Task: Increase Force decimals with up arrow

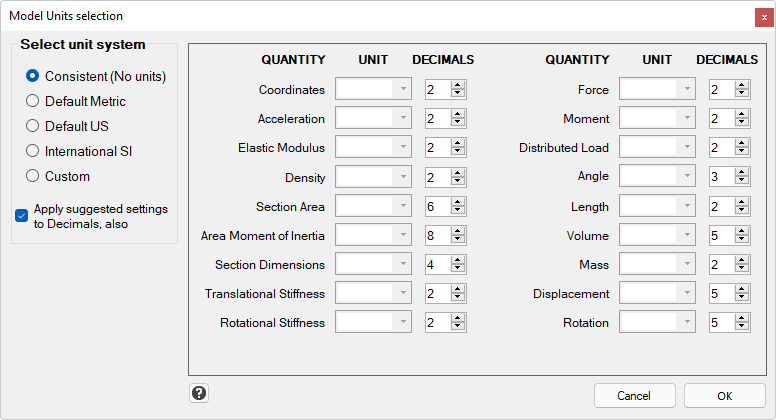Action: click(x=741, y=85)
